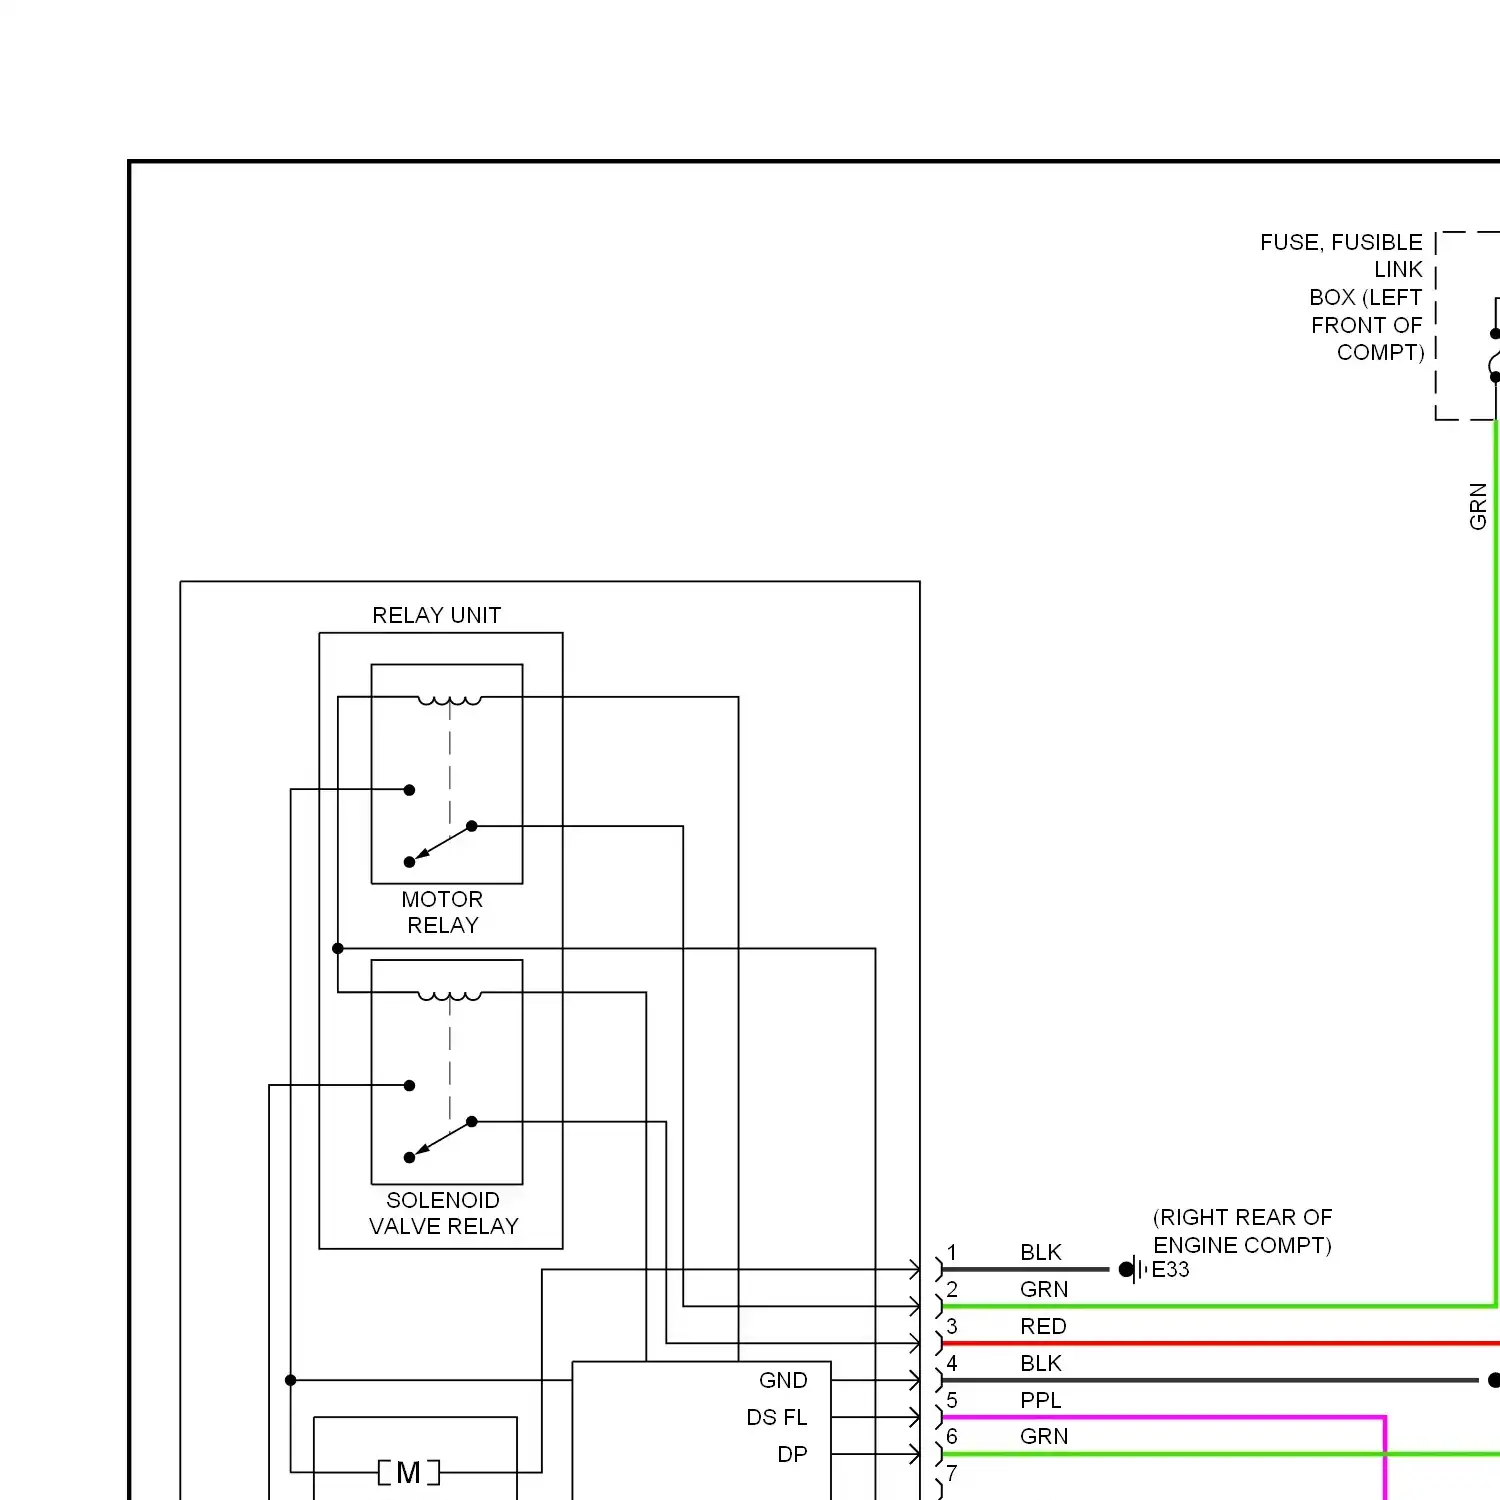Viewport: 1500px width, 1500px height.
Task: Select the SOLENOID VALVE RELAY label
Action: tap(443, 1213)
